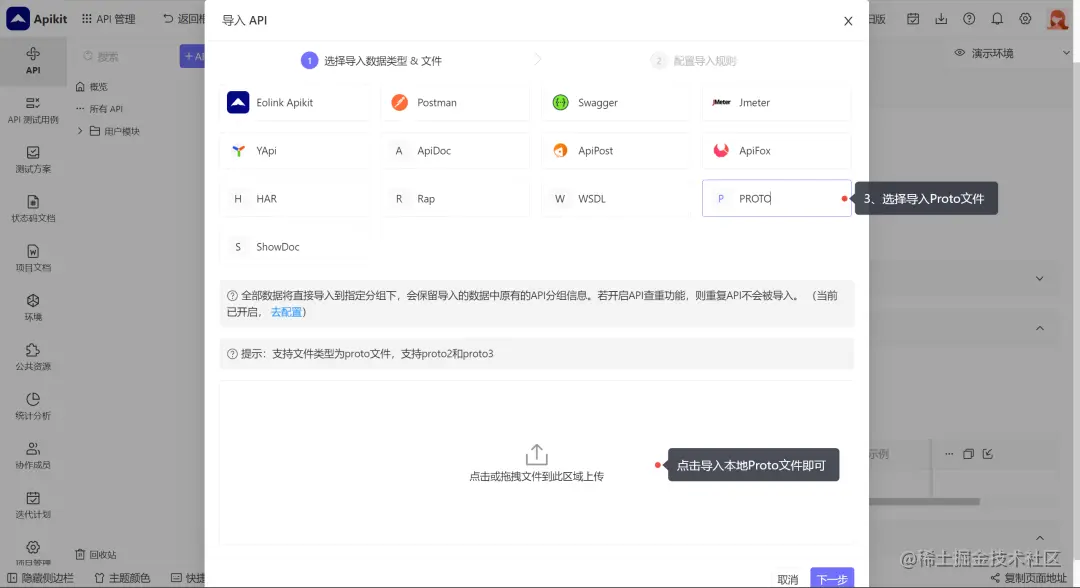Open 主题颜色 in bottom bar
Viewport: 1080px width, 588px height.
click(122, 578)
